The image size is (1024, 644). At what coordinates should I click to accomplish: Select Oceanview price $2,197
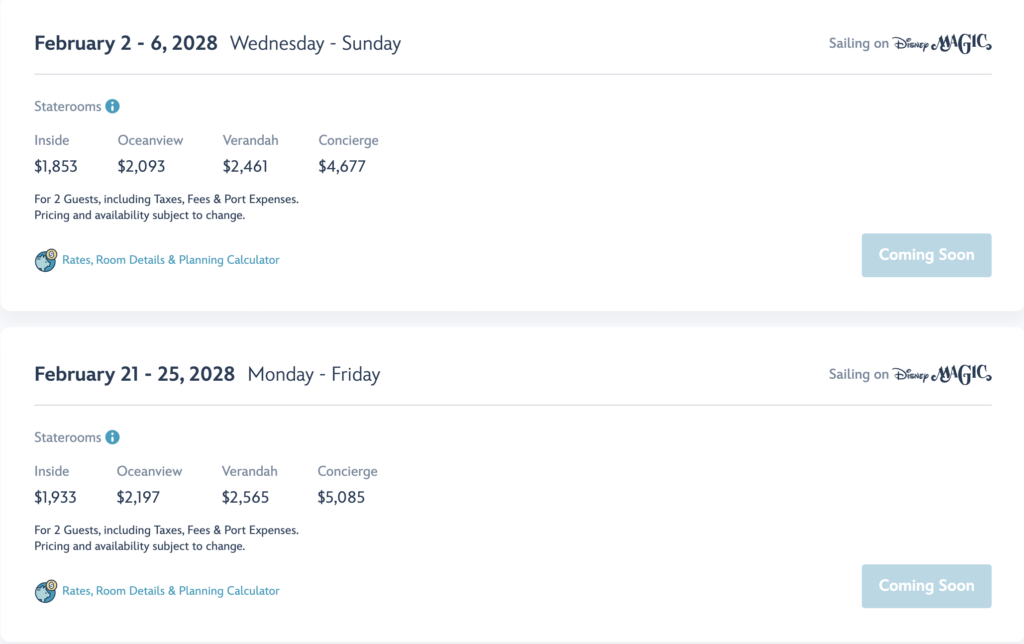tap(138, 498)
